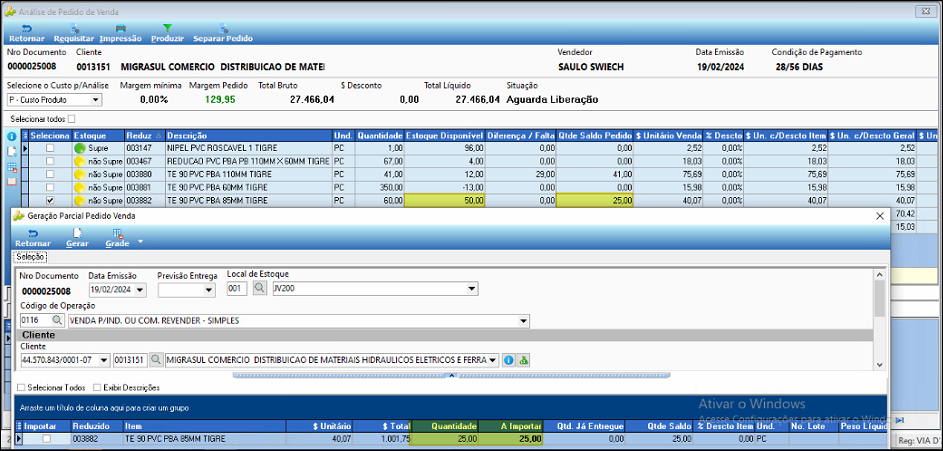This screenshot has width=943, height=451.
Task: Click the grid options icon left of Importar header
Action: (x=19, y=426)
